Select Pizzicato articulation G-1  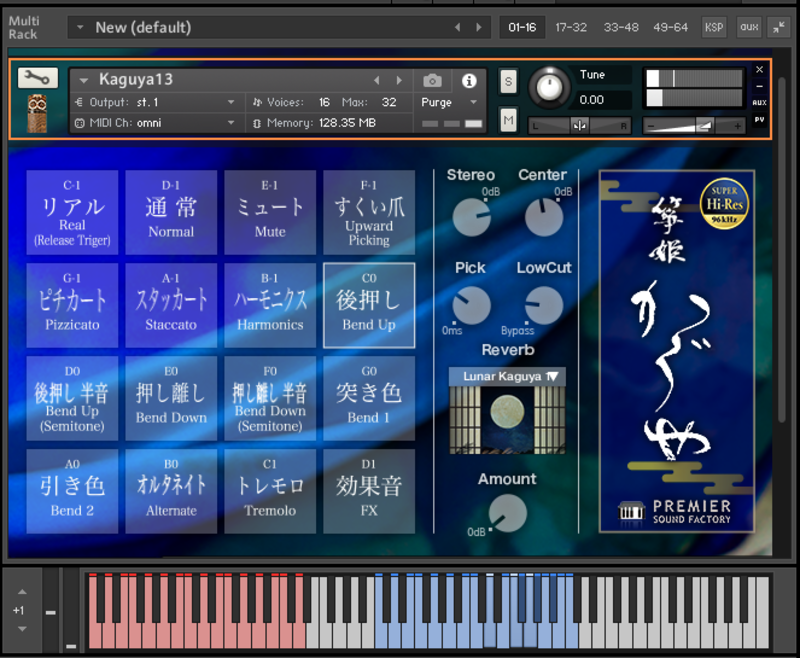[72, 306]
